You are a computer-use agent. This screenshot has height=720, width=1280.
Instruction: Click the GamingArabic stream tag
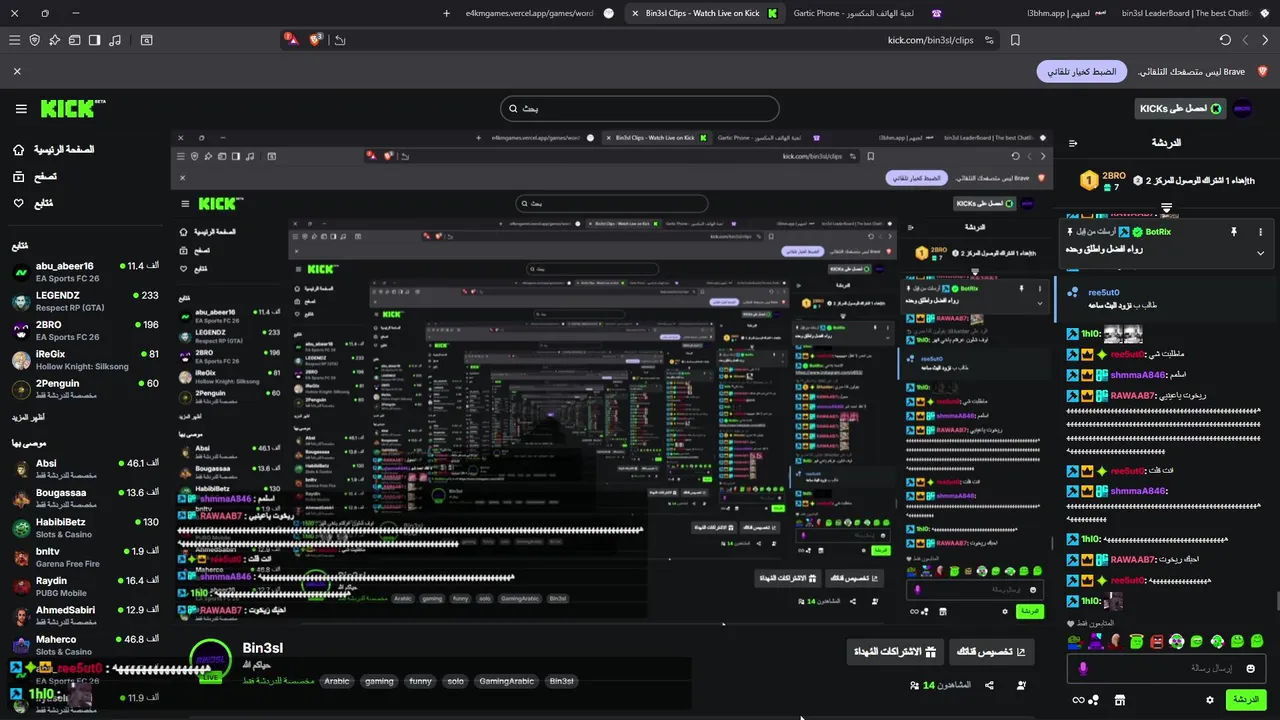pyautogui.click(x=507, y=681)
